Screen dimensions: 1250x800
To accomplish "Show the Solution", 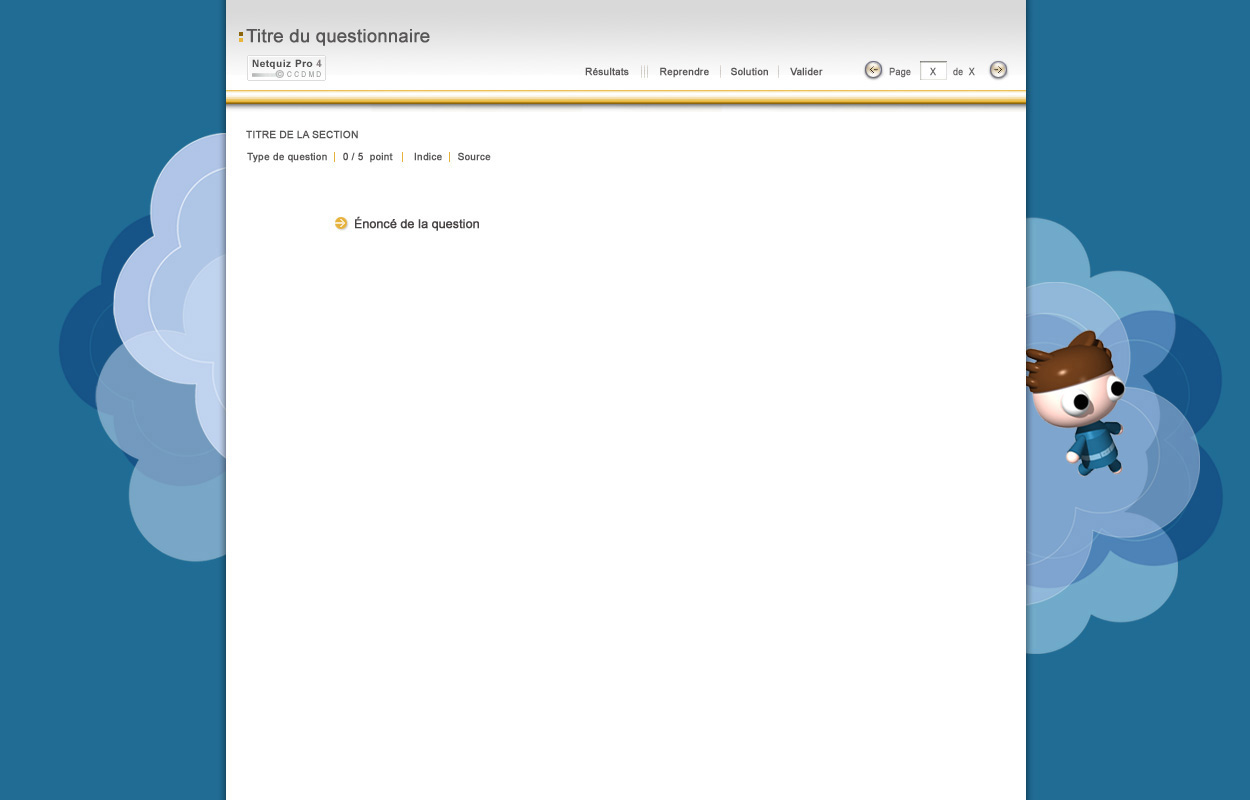I will pyautogui.click(x=749, y=72).
